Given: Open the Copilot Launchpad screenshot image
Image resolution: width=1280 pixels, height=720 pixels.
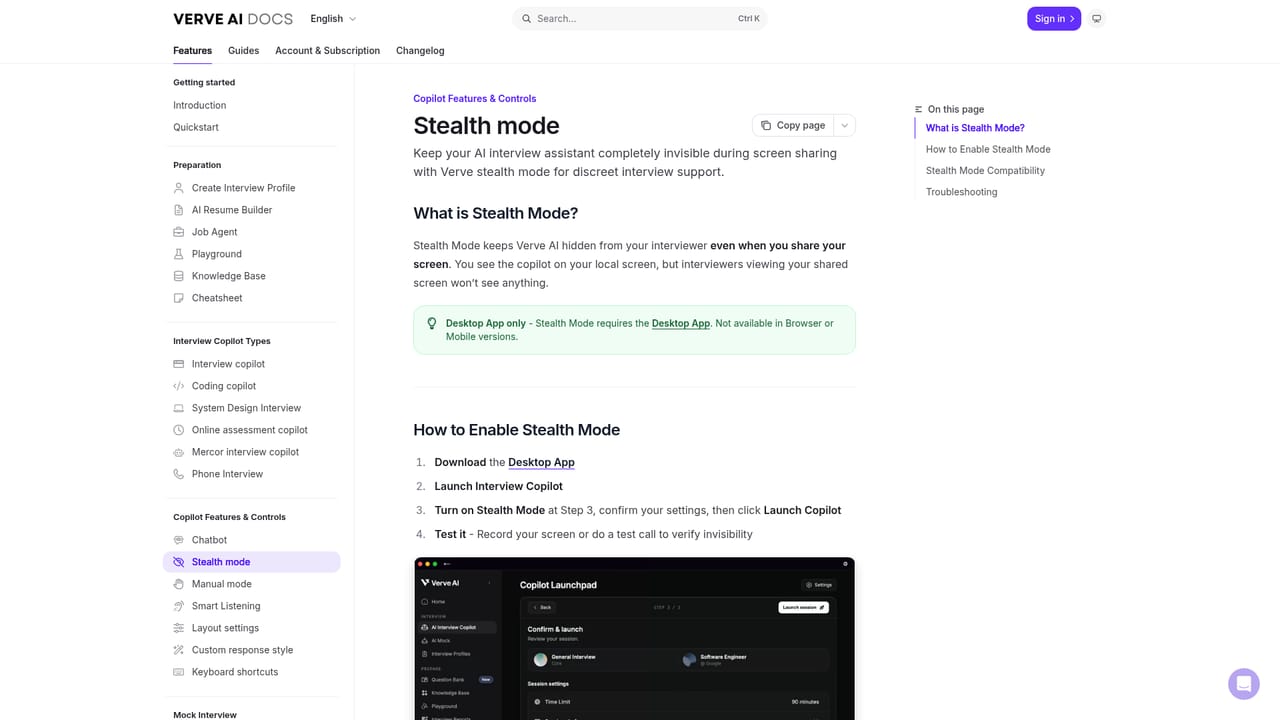Looking at the screenshot, I should (x=634, y=638).
